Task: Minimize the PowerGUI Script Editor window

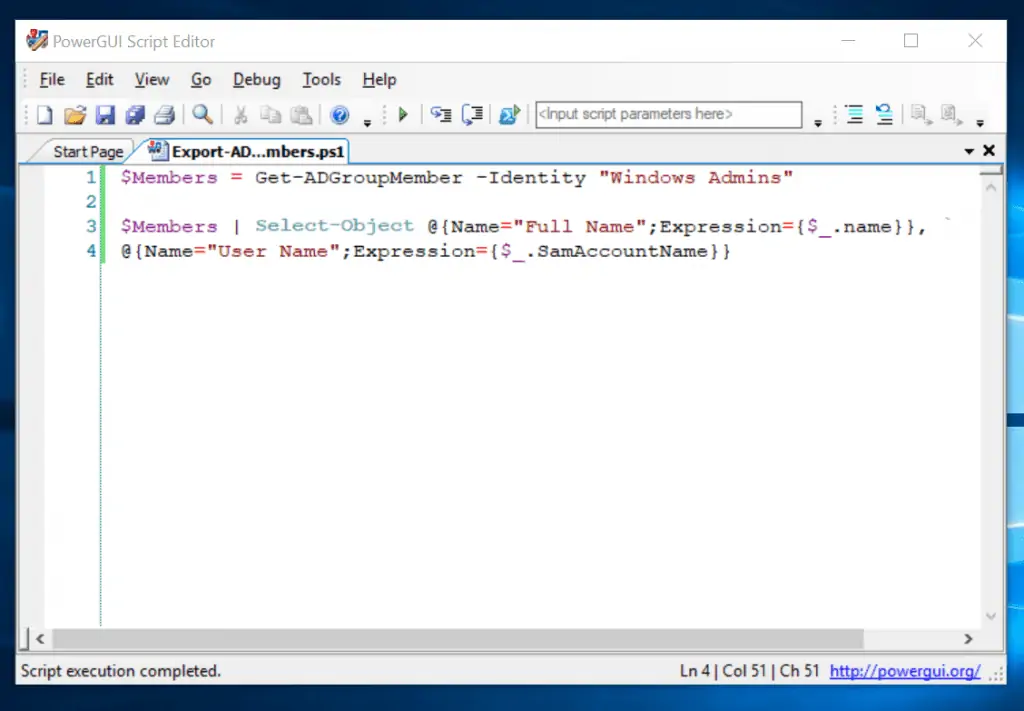Action: pos(848,40)
